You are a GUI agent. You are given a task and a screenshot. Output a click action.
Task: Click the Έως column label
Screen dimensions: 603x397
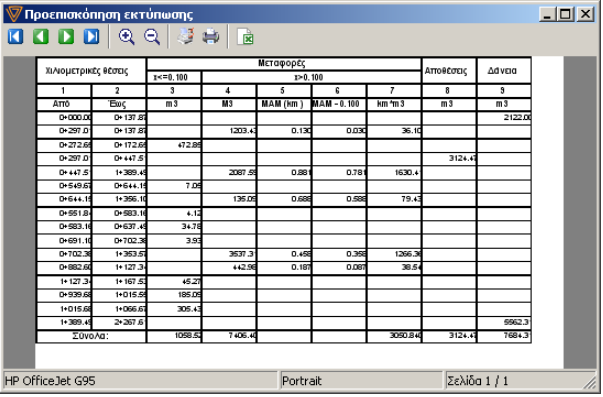click(117, 104)
